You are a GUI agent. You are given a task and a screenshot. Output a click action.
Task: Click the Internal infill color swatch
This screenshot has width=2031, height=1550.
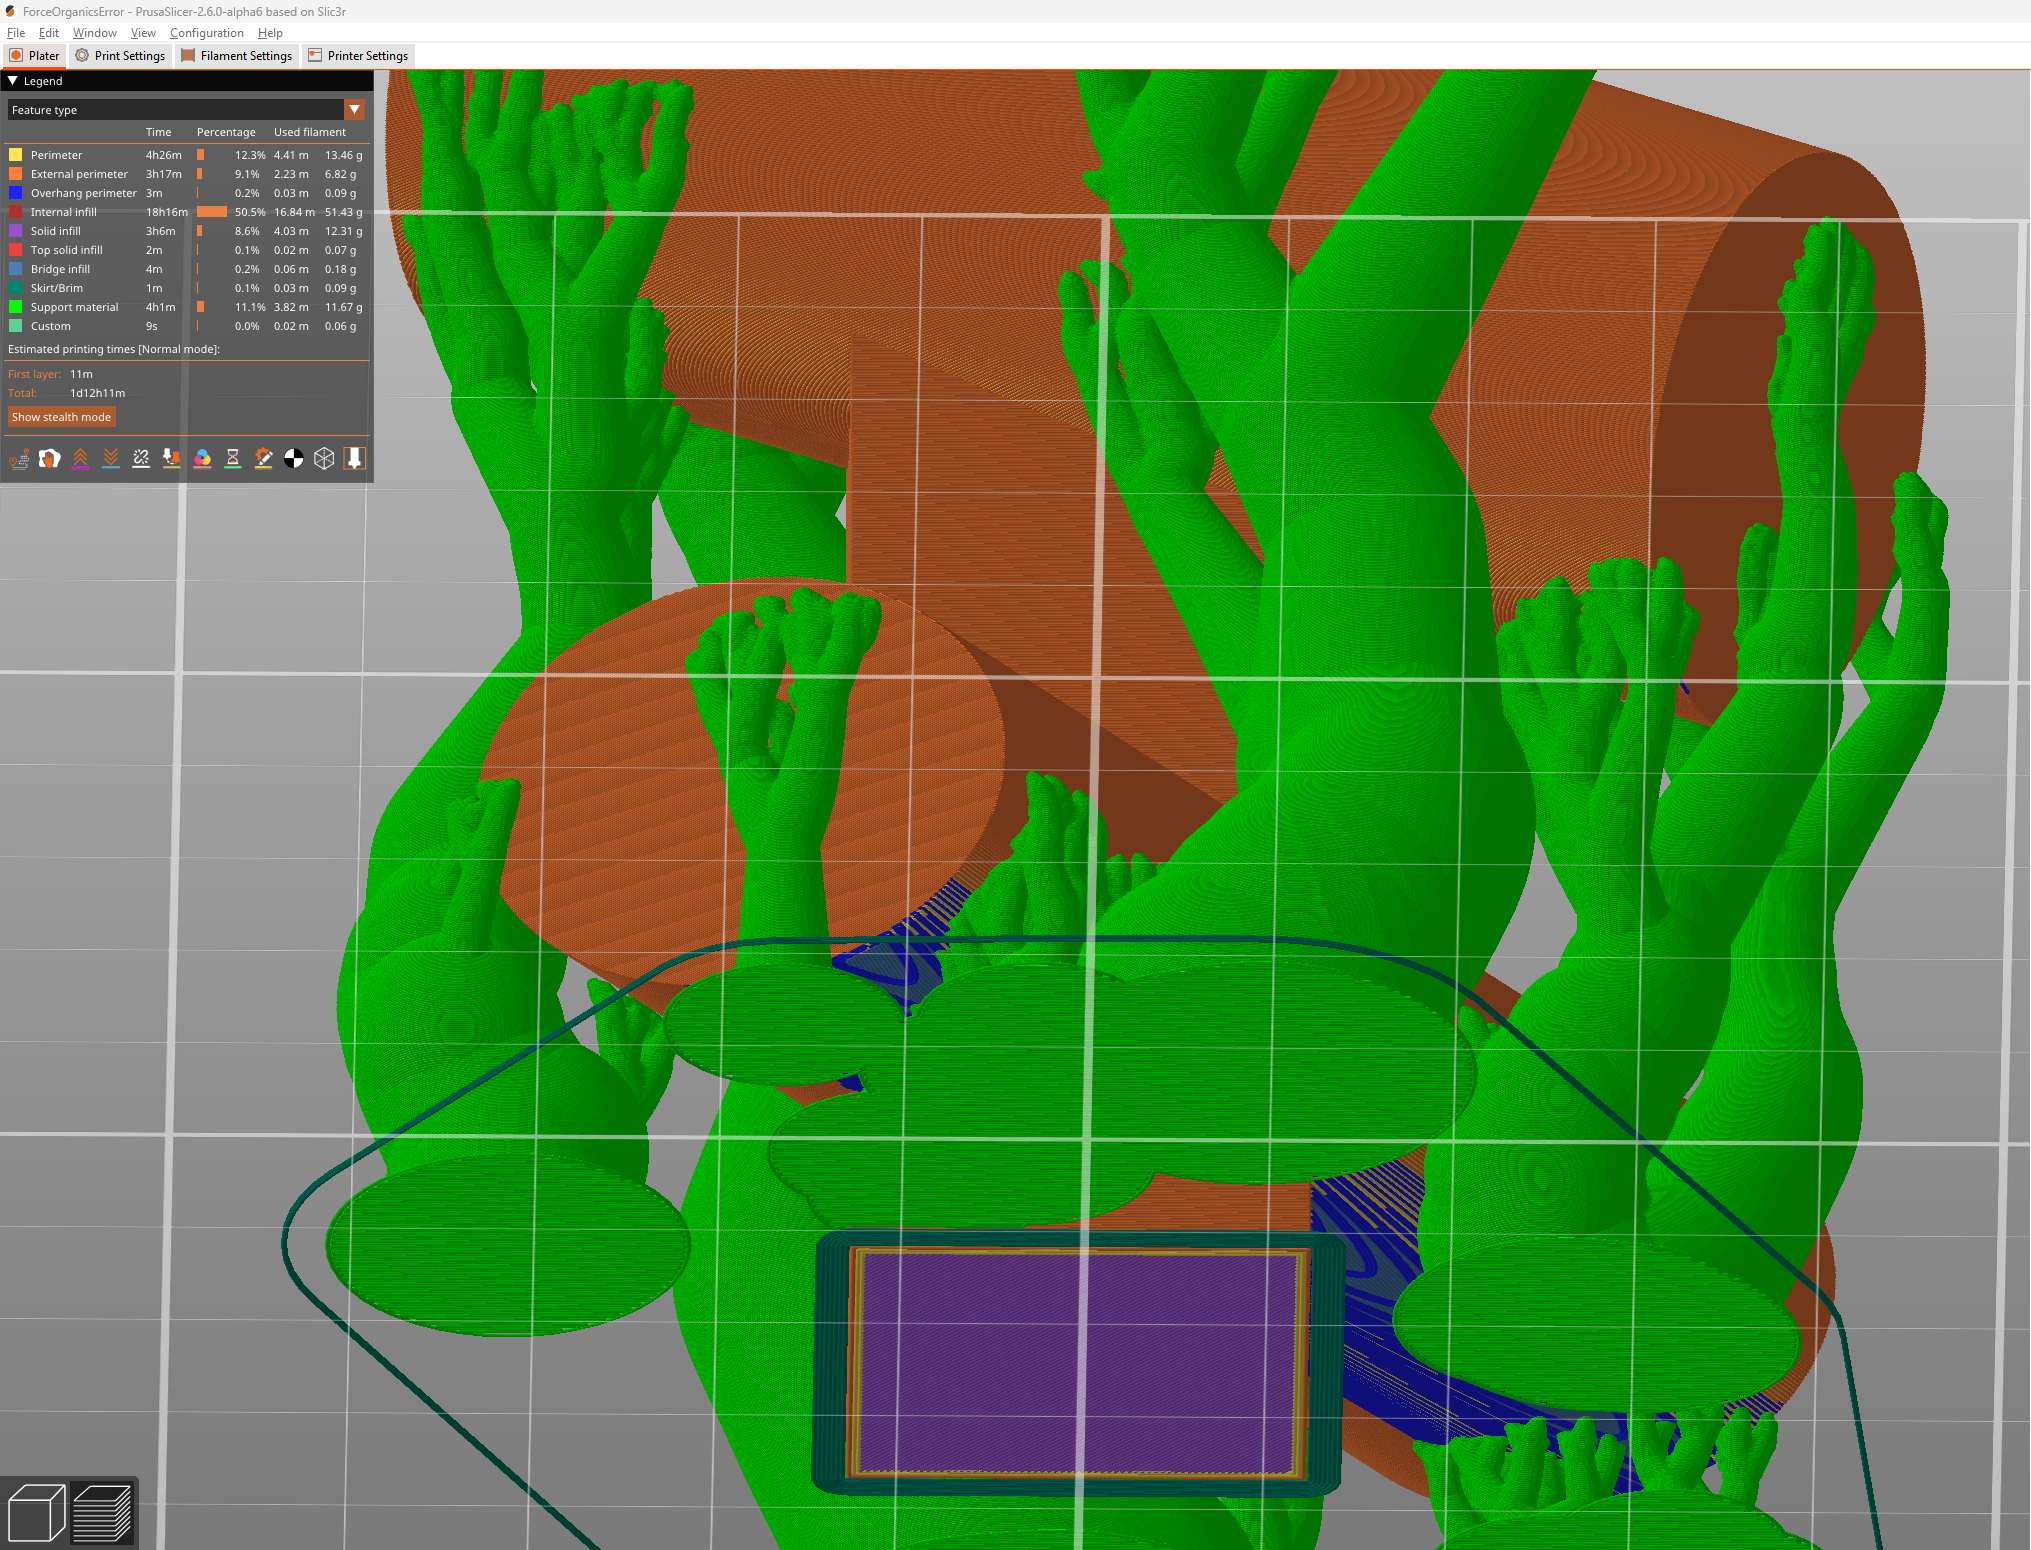click(16, 212)
